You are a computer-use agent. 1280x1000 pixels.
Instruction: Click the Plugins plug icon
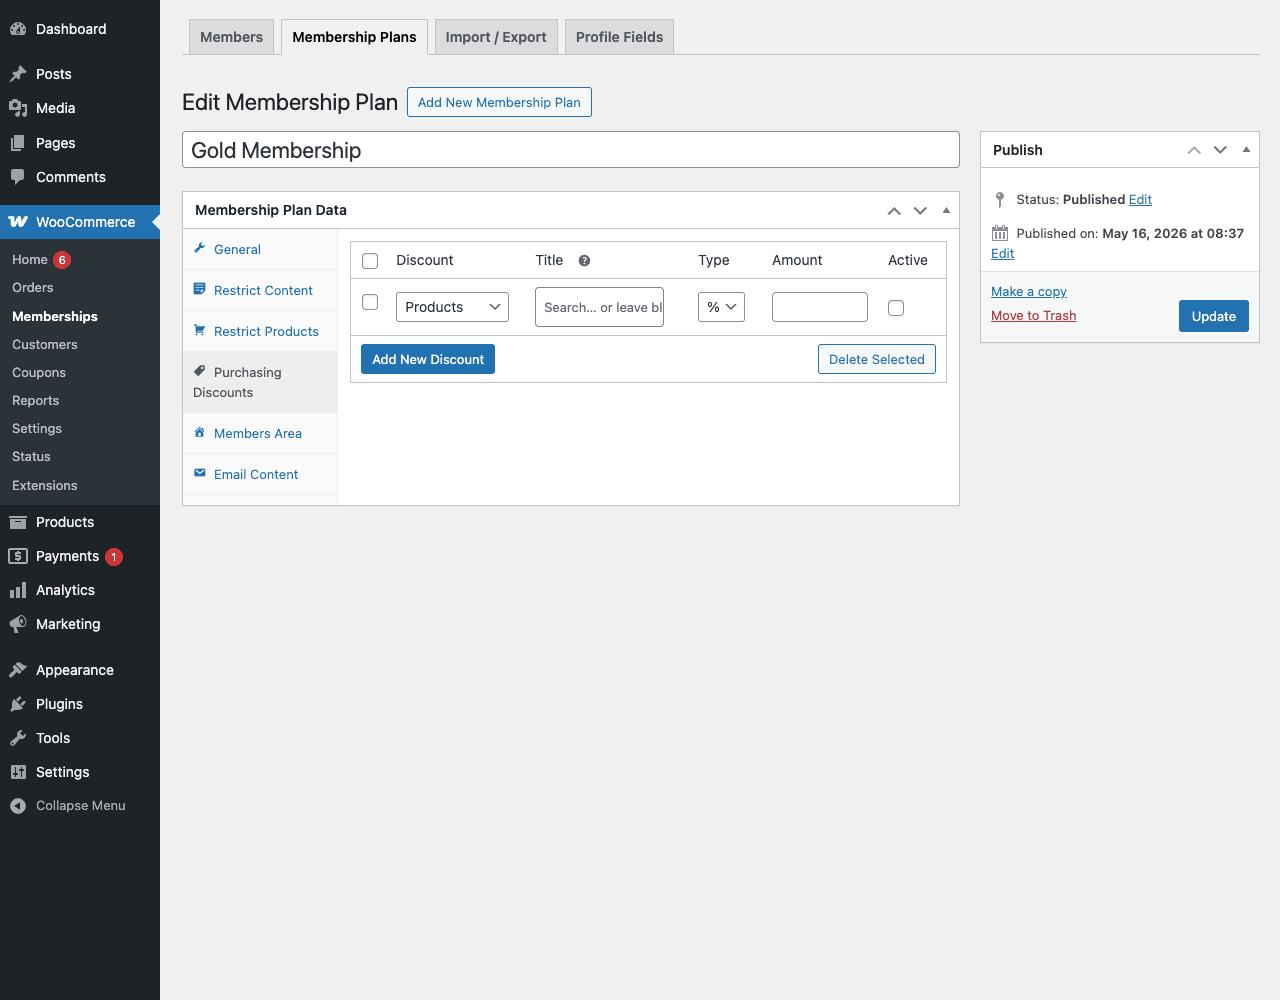tap(18, 704)
